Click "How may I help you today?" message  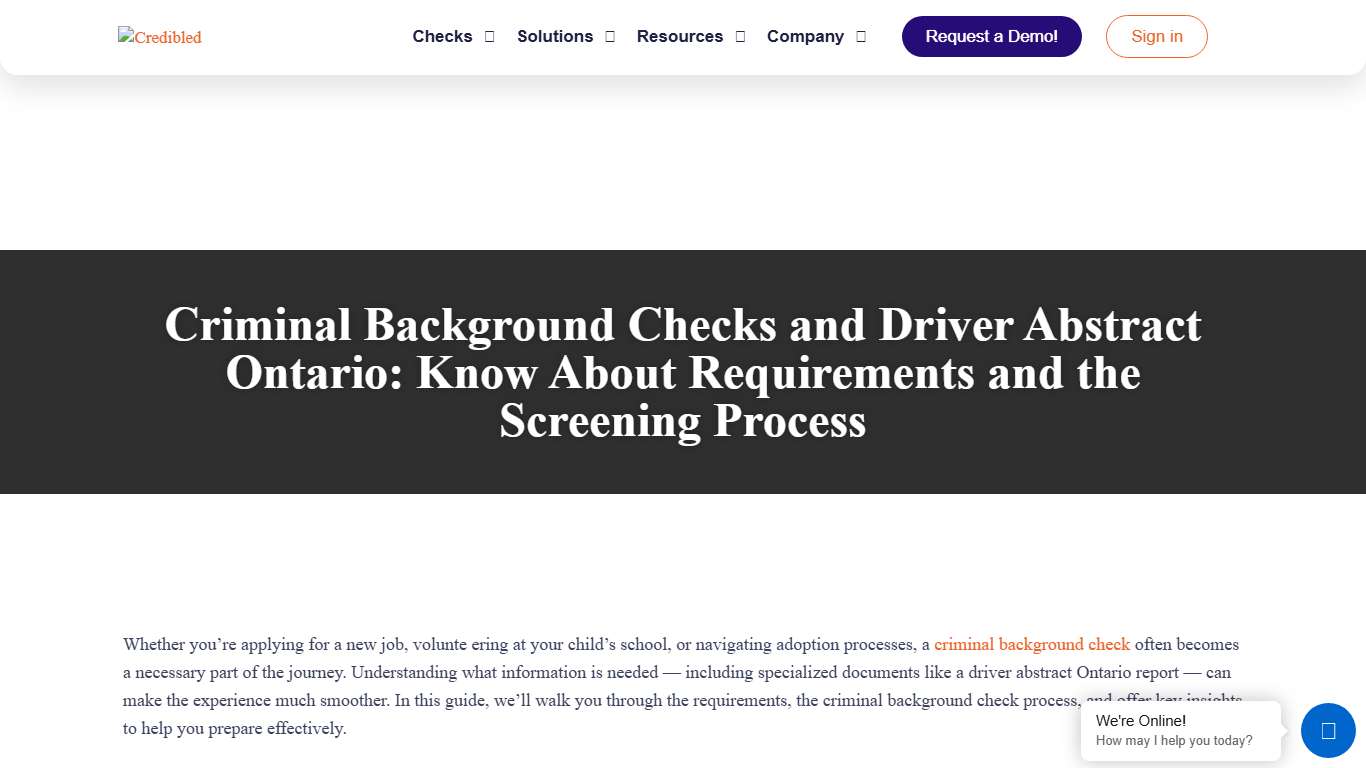pyautogui.click(x=1174, y=740)
